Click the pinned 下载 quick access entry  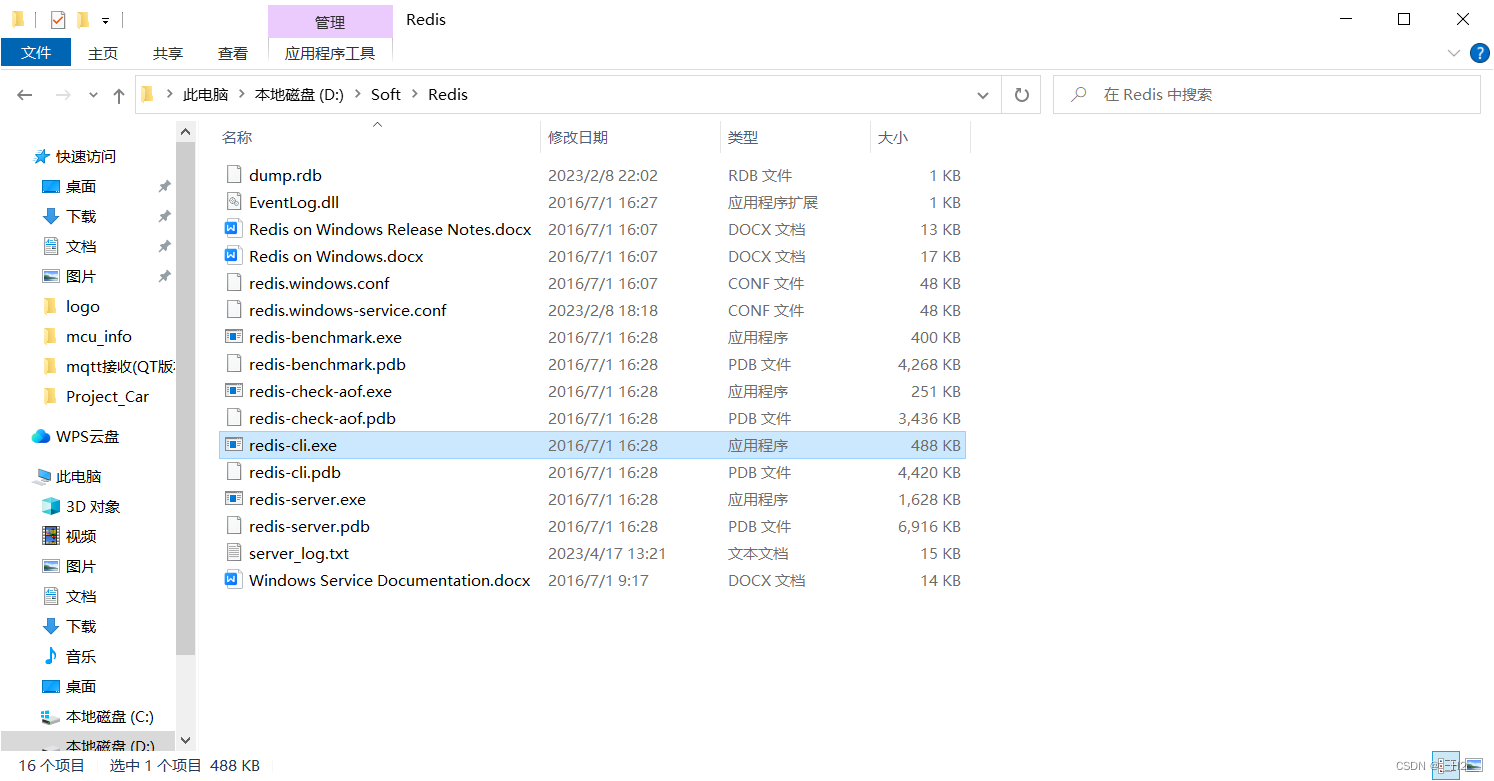click(81, 216)
